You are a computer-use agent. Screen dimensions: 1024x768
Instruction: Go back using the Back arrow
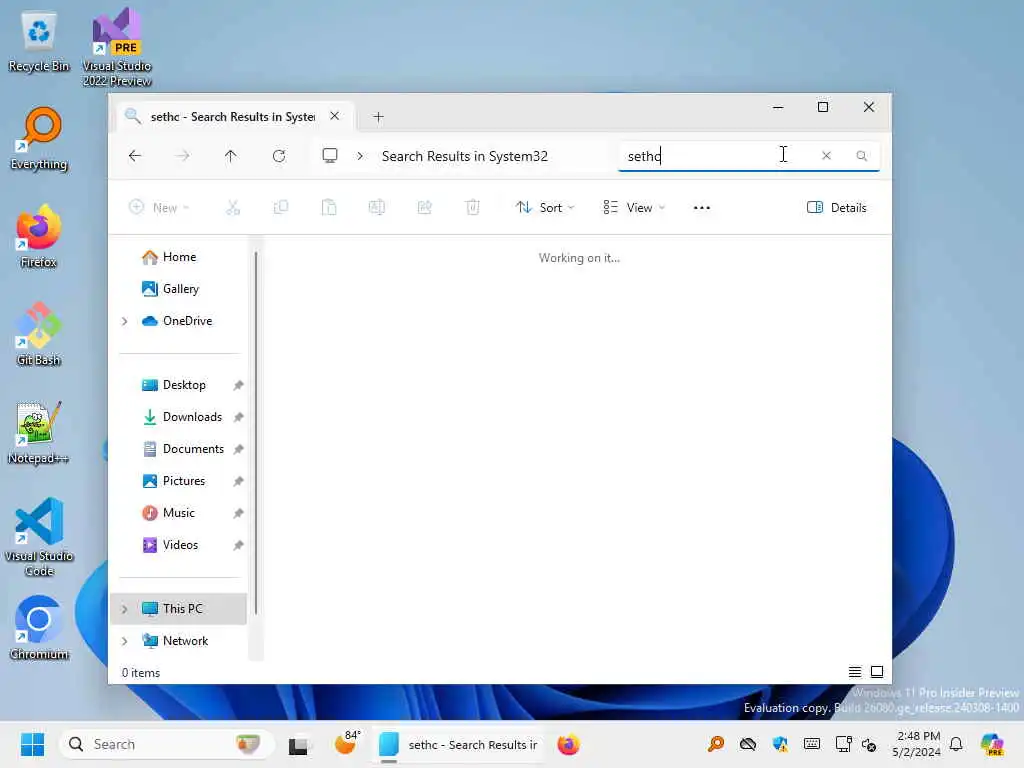[135, 156]
